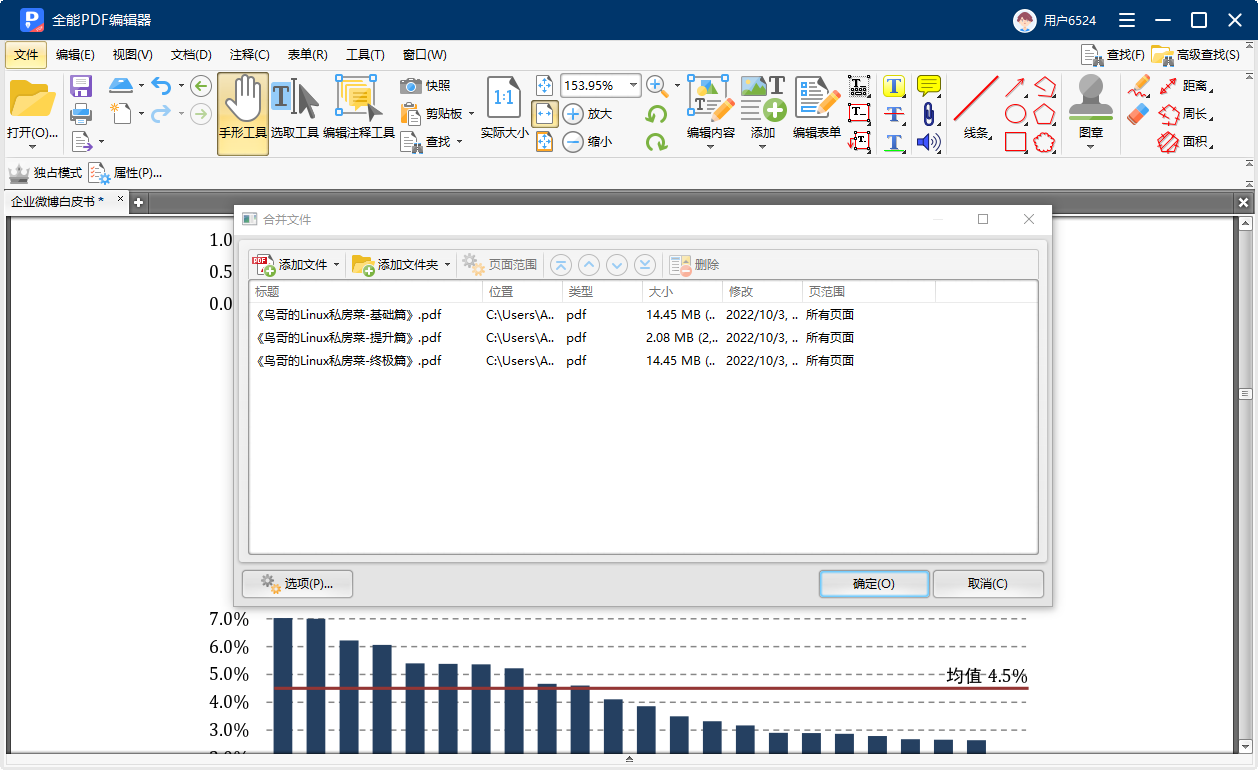Switch to the 企业微博白皮书 document tab
1259x771 pixels.
click(x=58, y=202)
